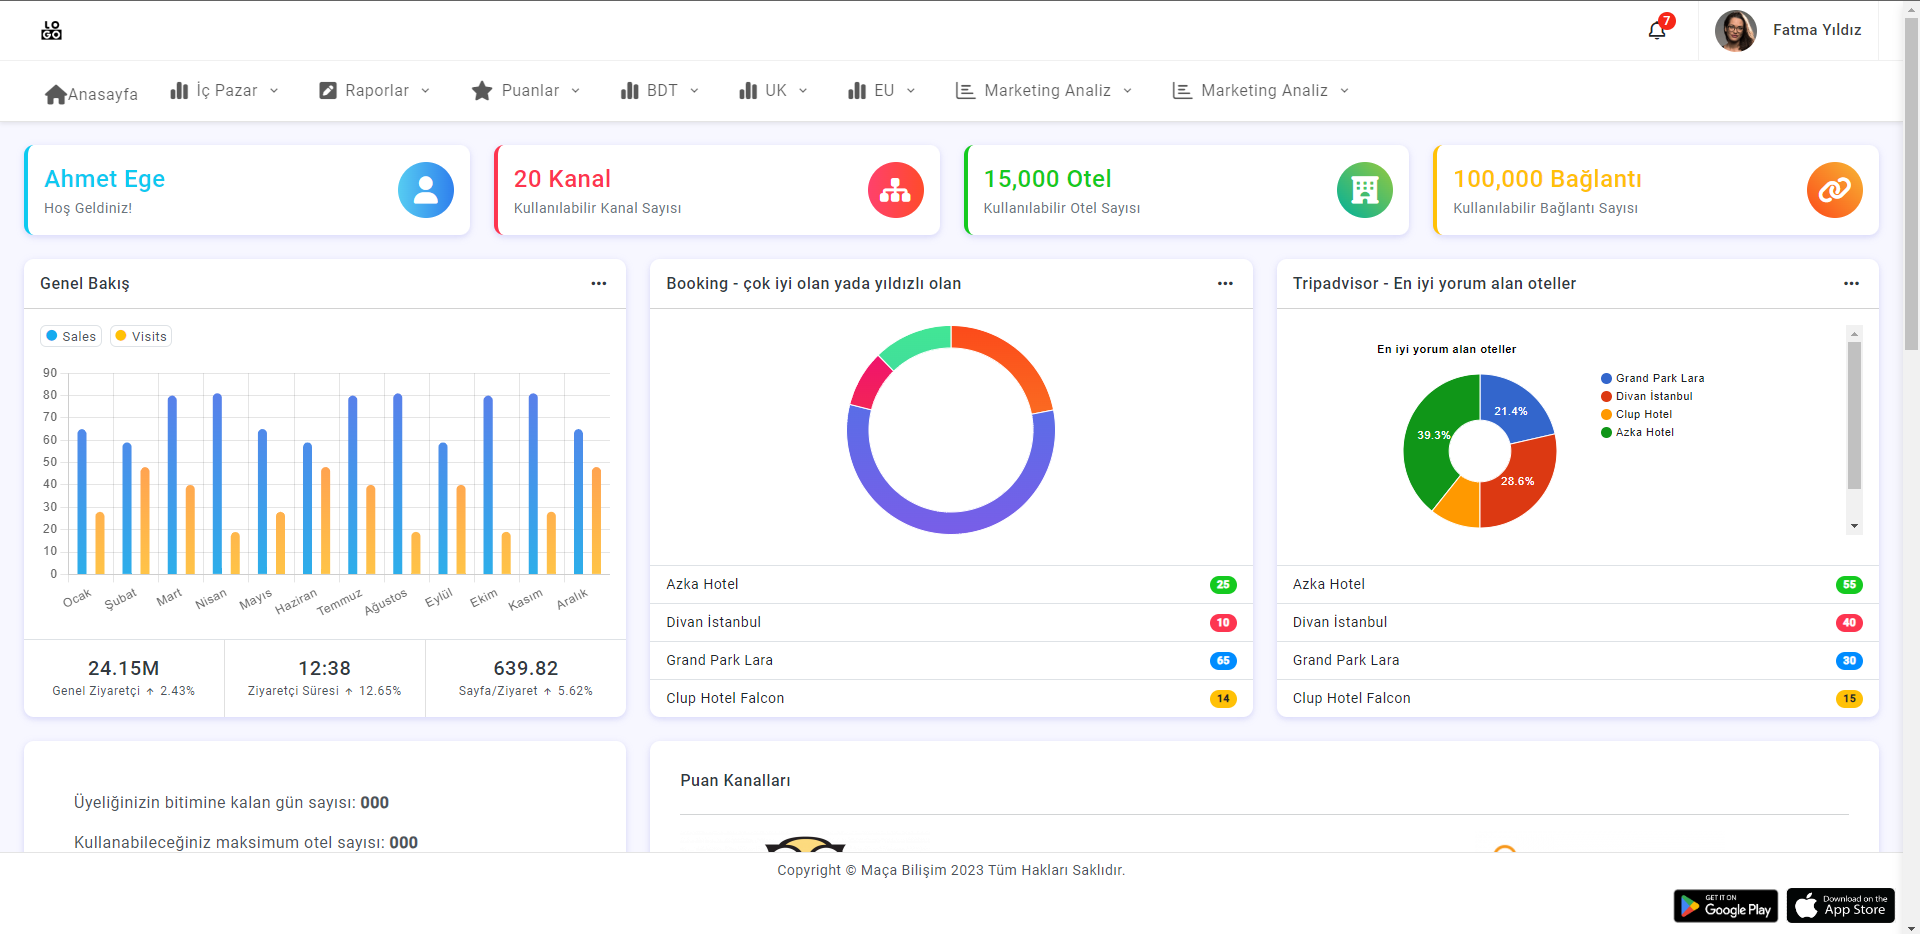Click the green hotel building icon
This screenshot has width=1920, height=934.
tap(1364, 190)
